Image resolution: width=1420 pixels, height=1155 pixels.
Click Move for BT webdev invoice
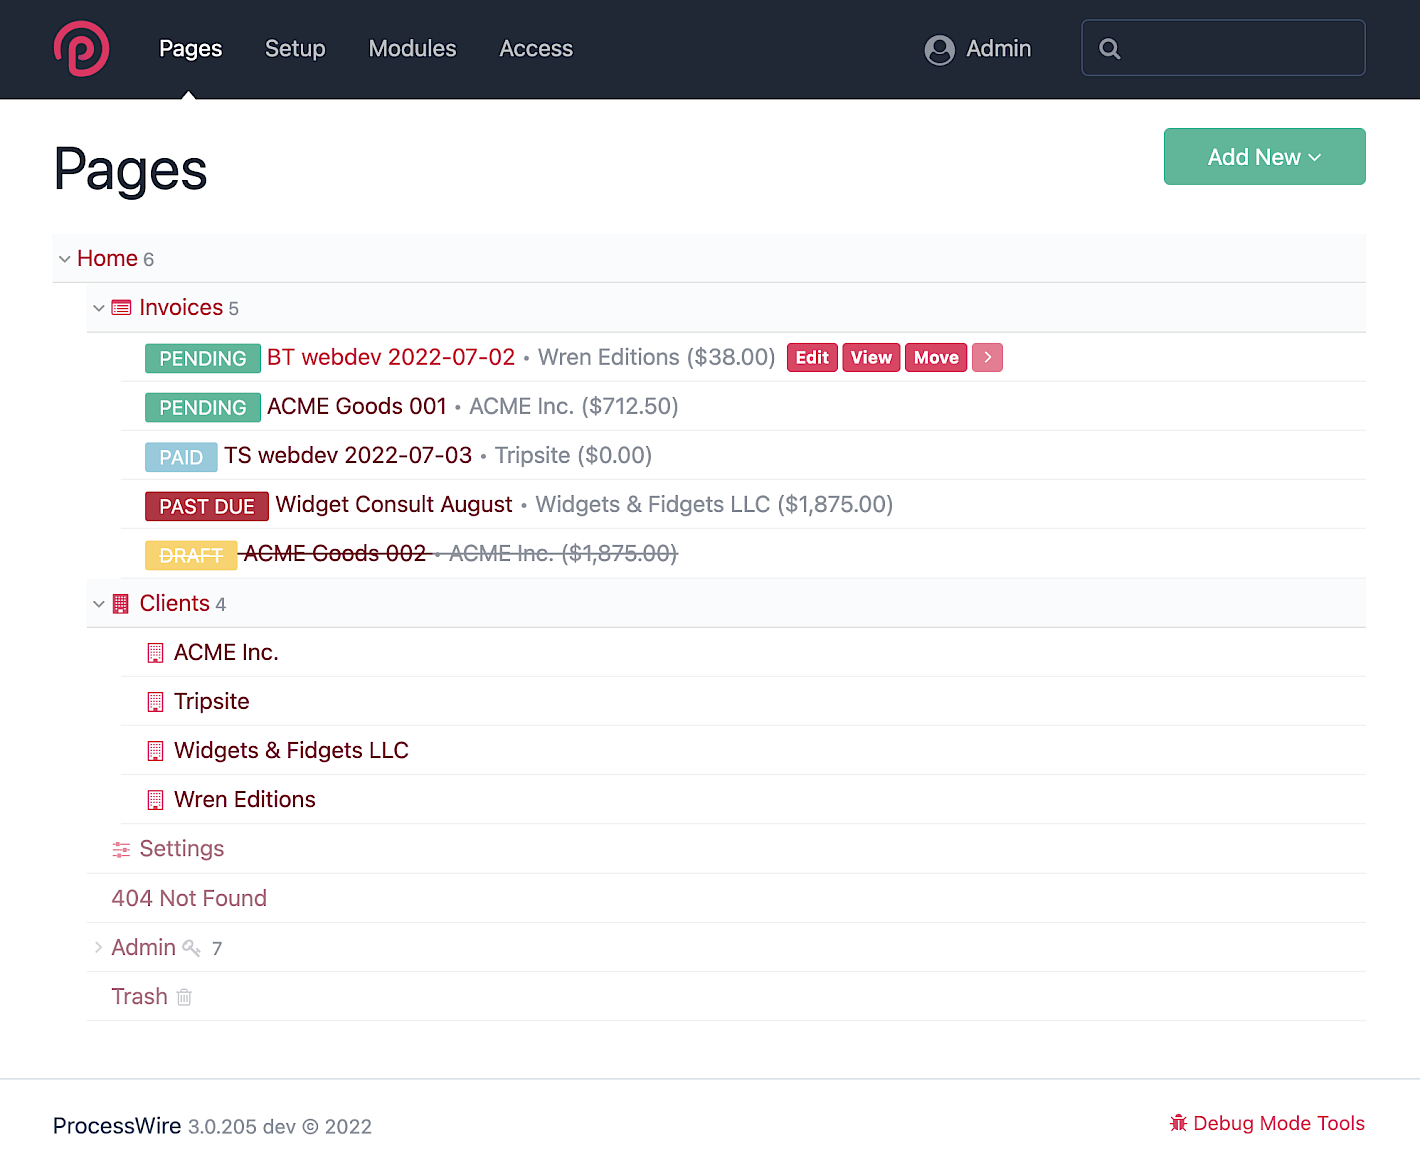(936, 357)
